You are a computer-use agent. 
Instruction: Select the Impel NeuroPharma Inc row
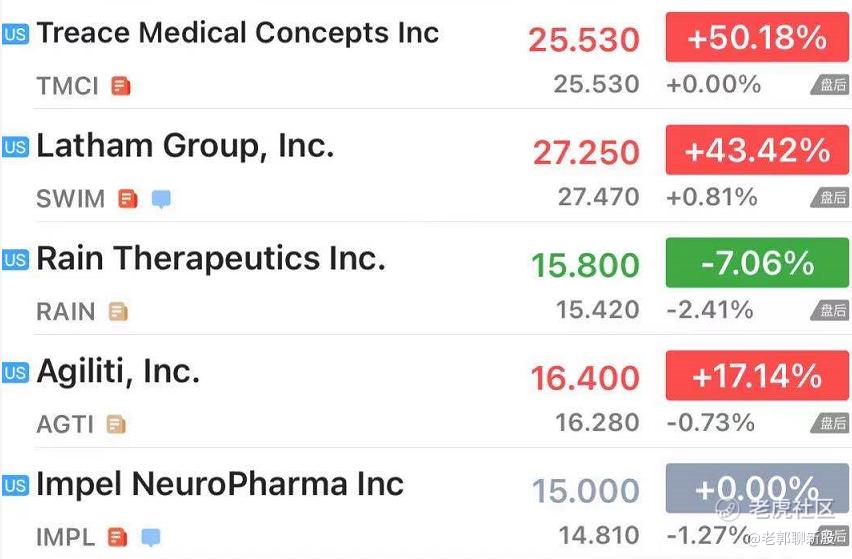click(x=426, y=505)
